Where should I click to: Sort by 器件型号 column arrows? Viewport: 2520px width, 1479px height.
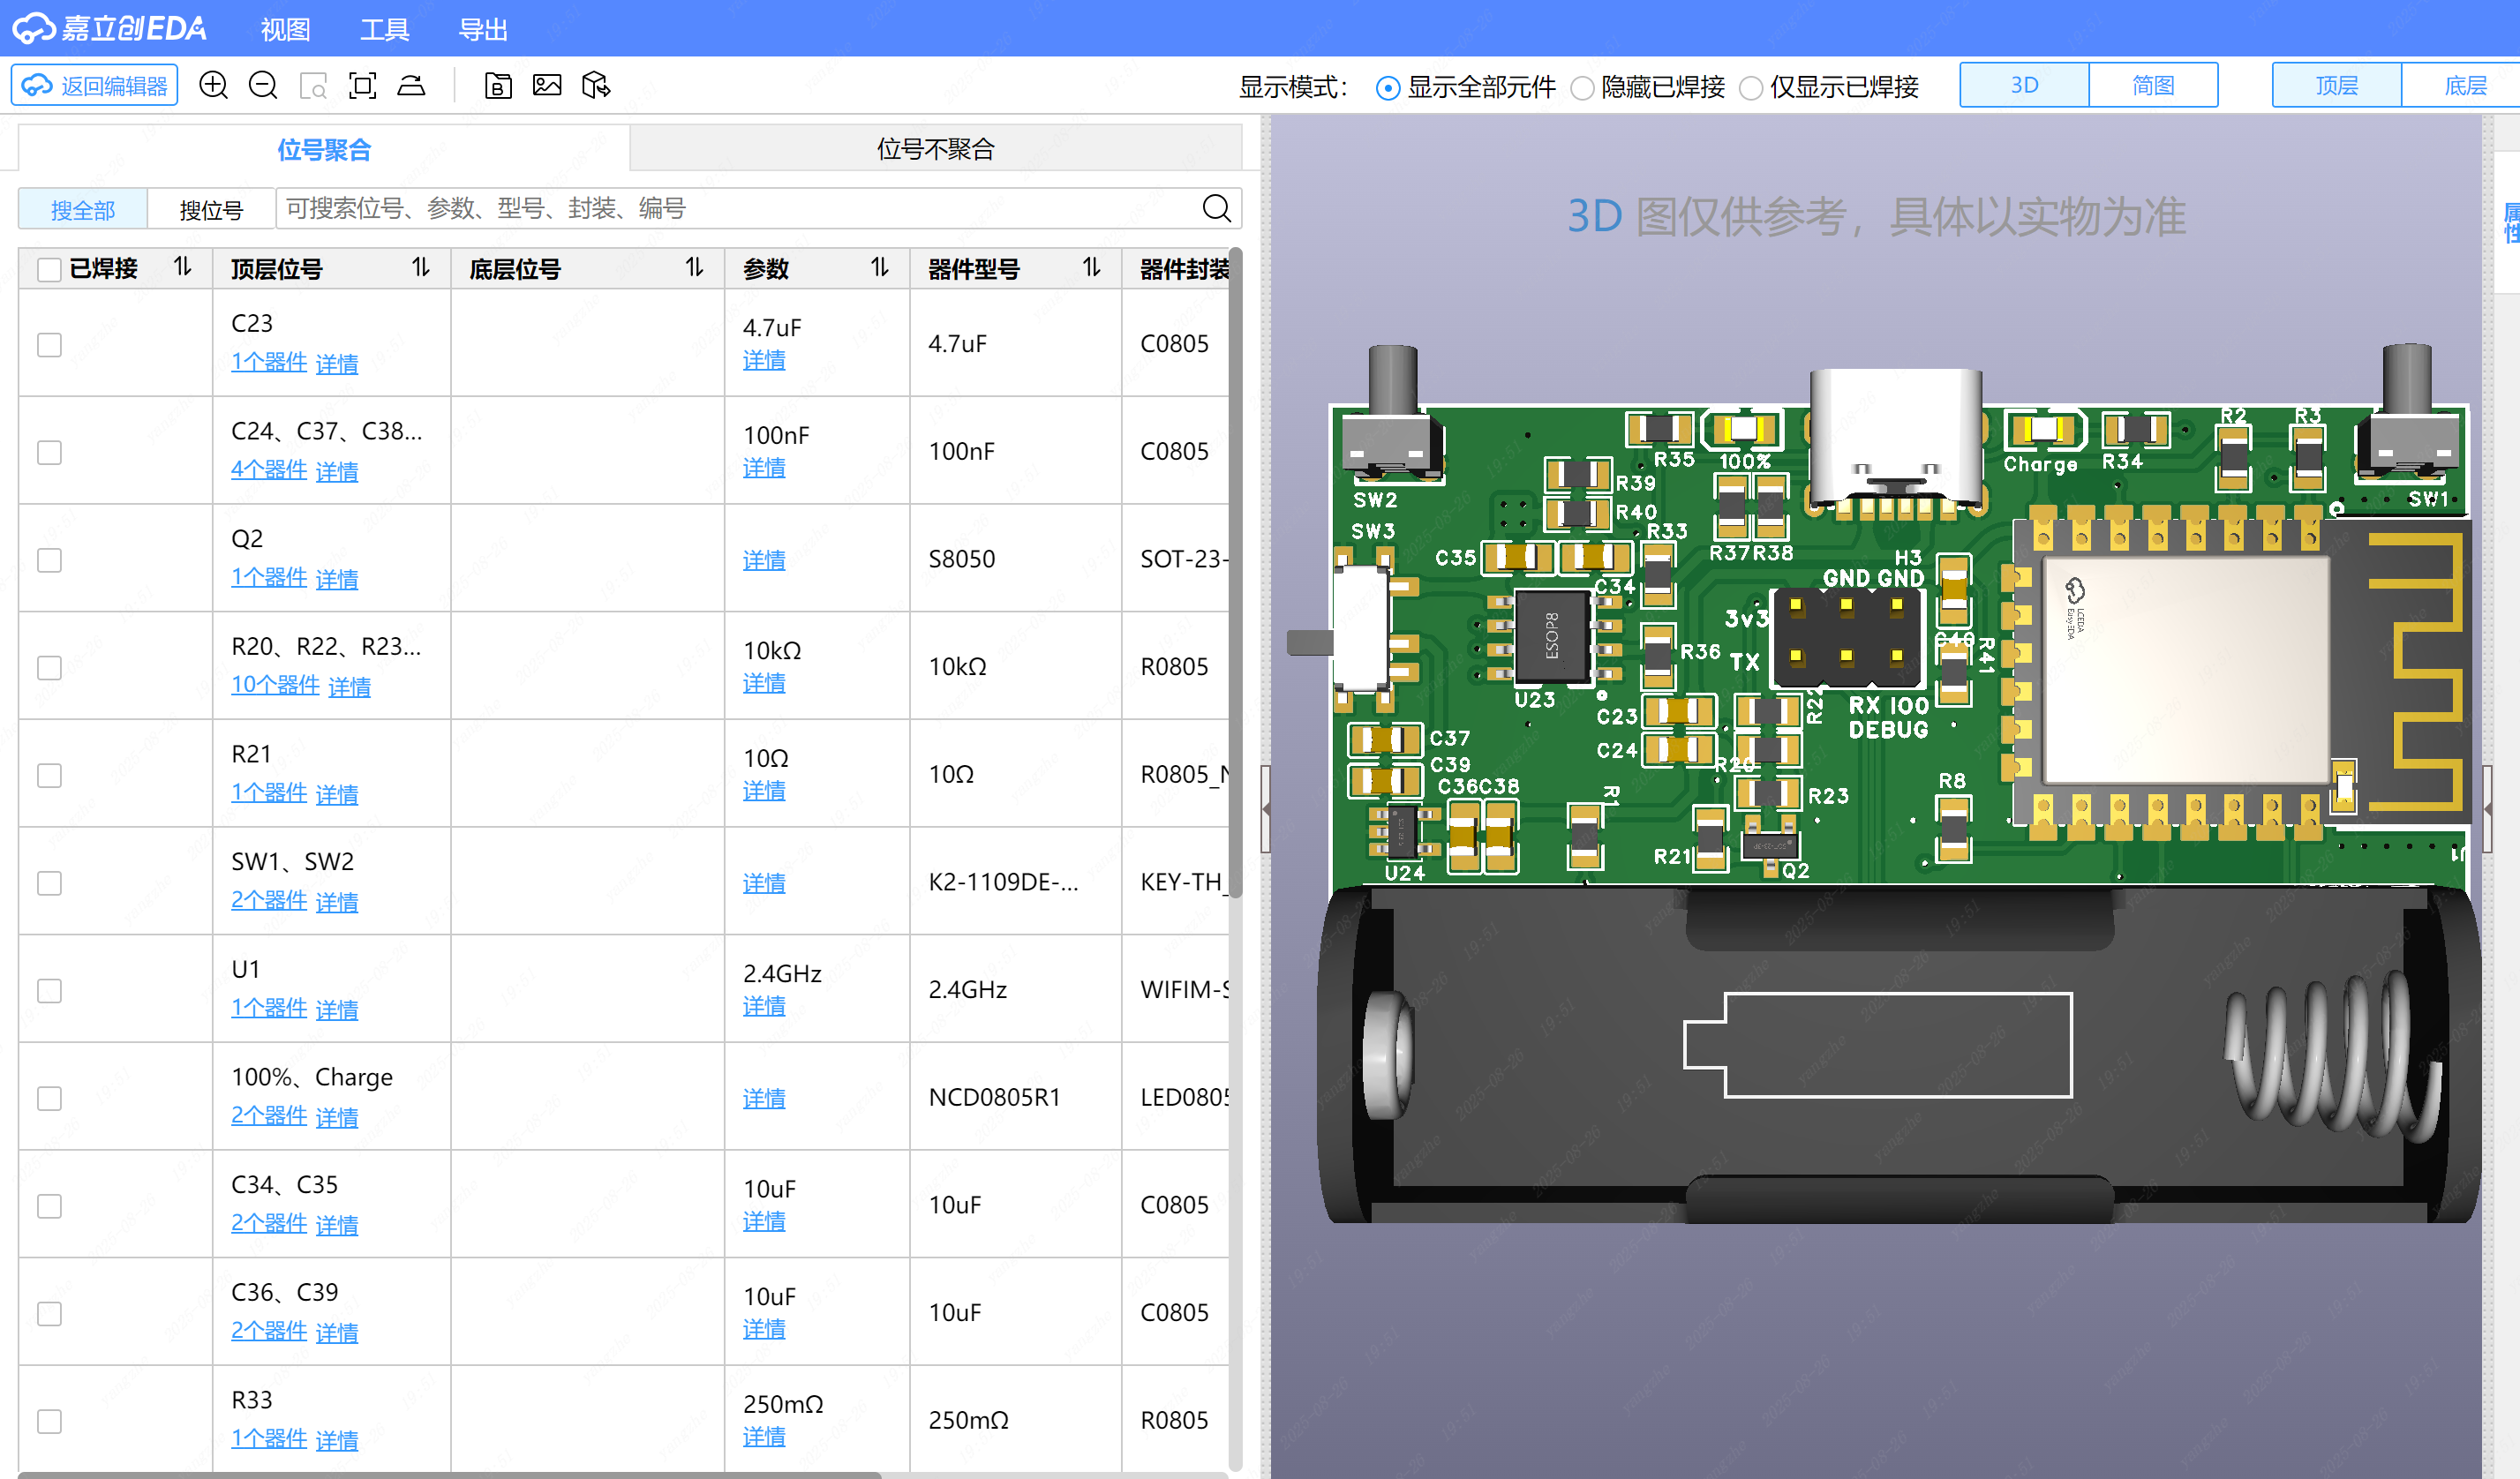tap(1091, 267)
